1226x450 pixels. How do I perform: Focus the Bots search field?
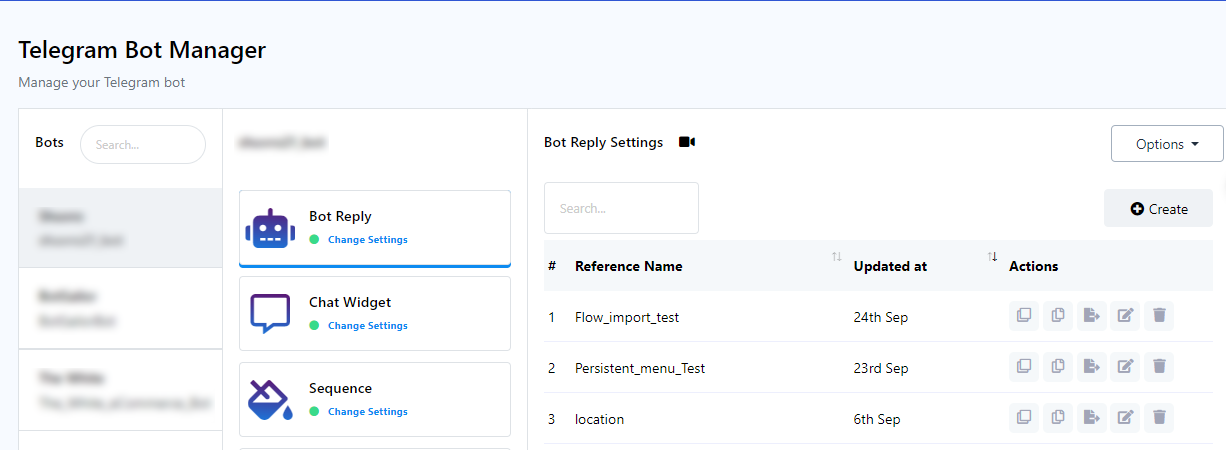(142, 145)
